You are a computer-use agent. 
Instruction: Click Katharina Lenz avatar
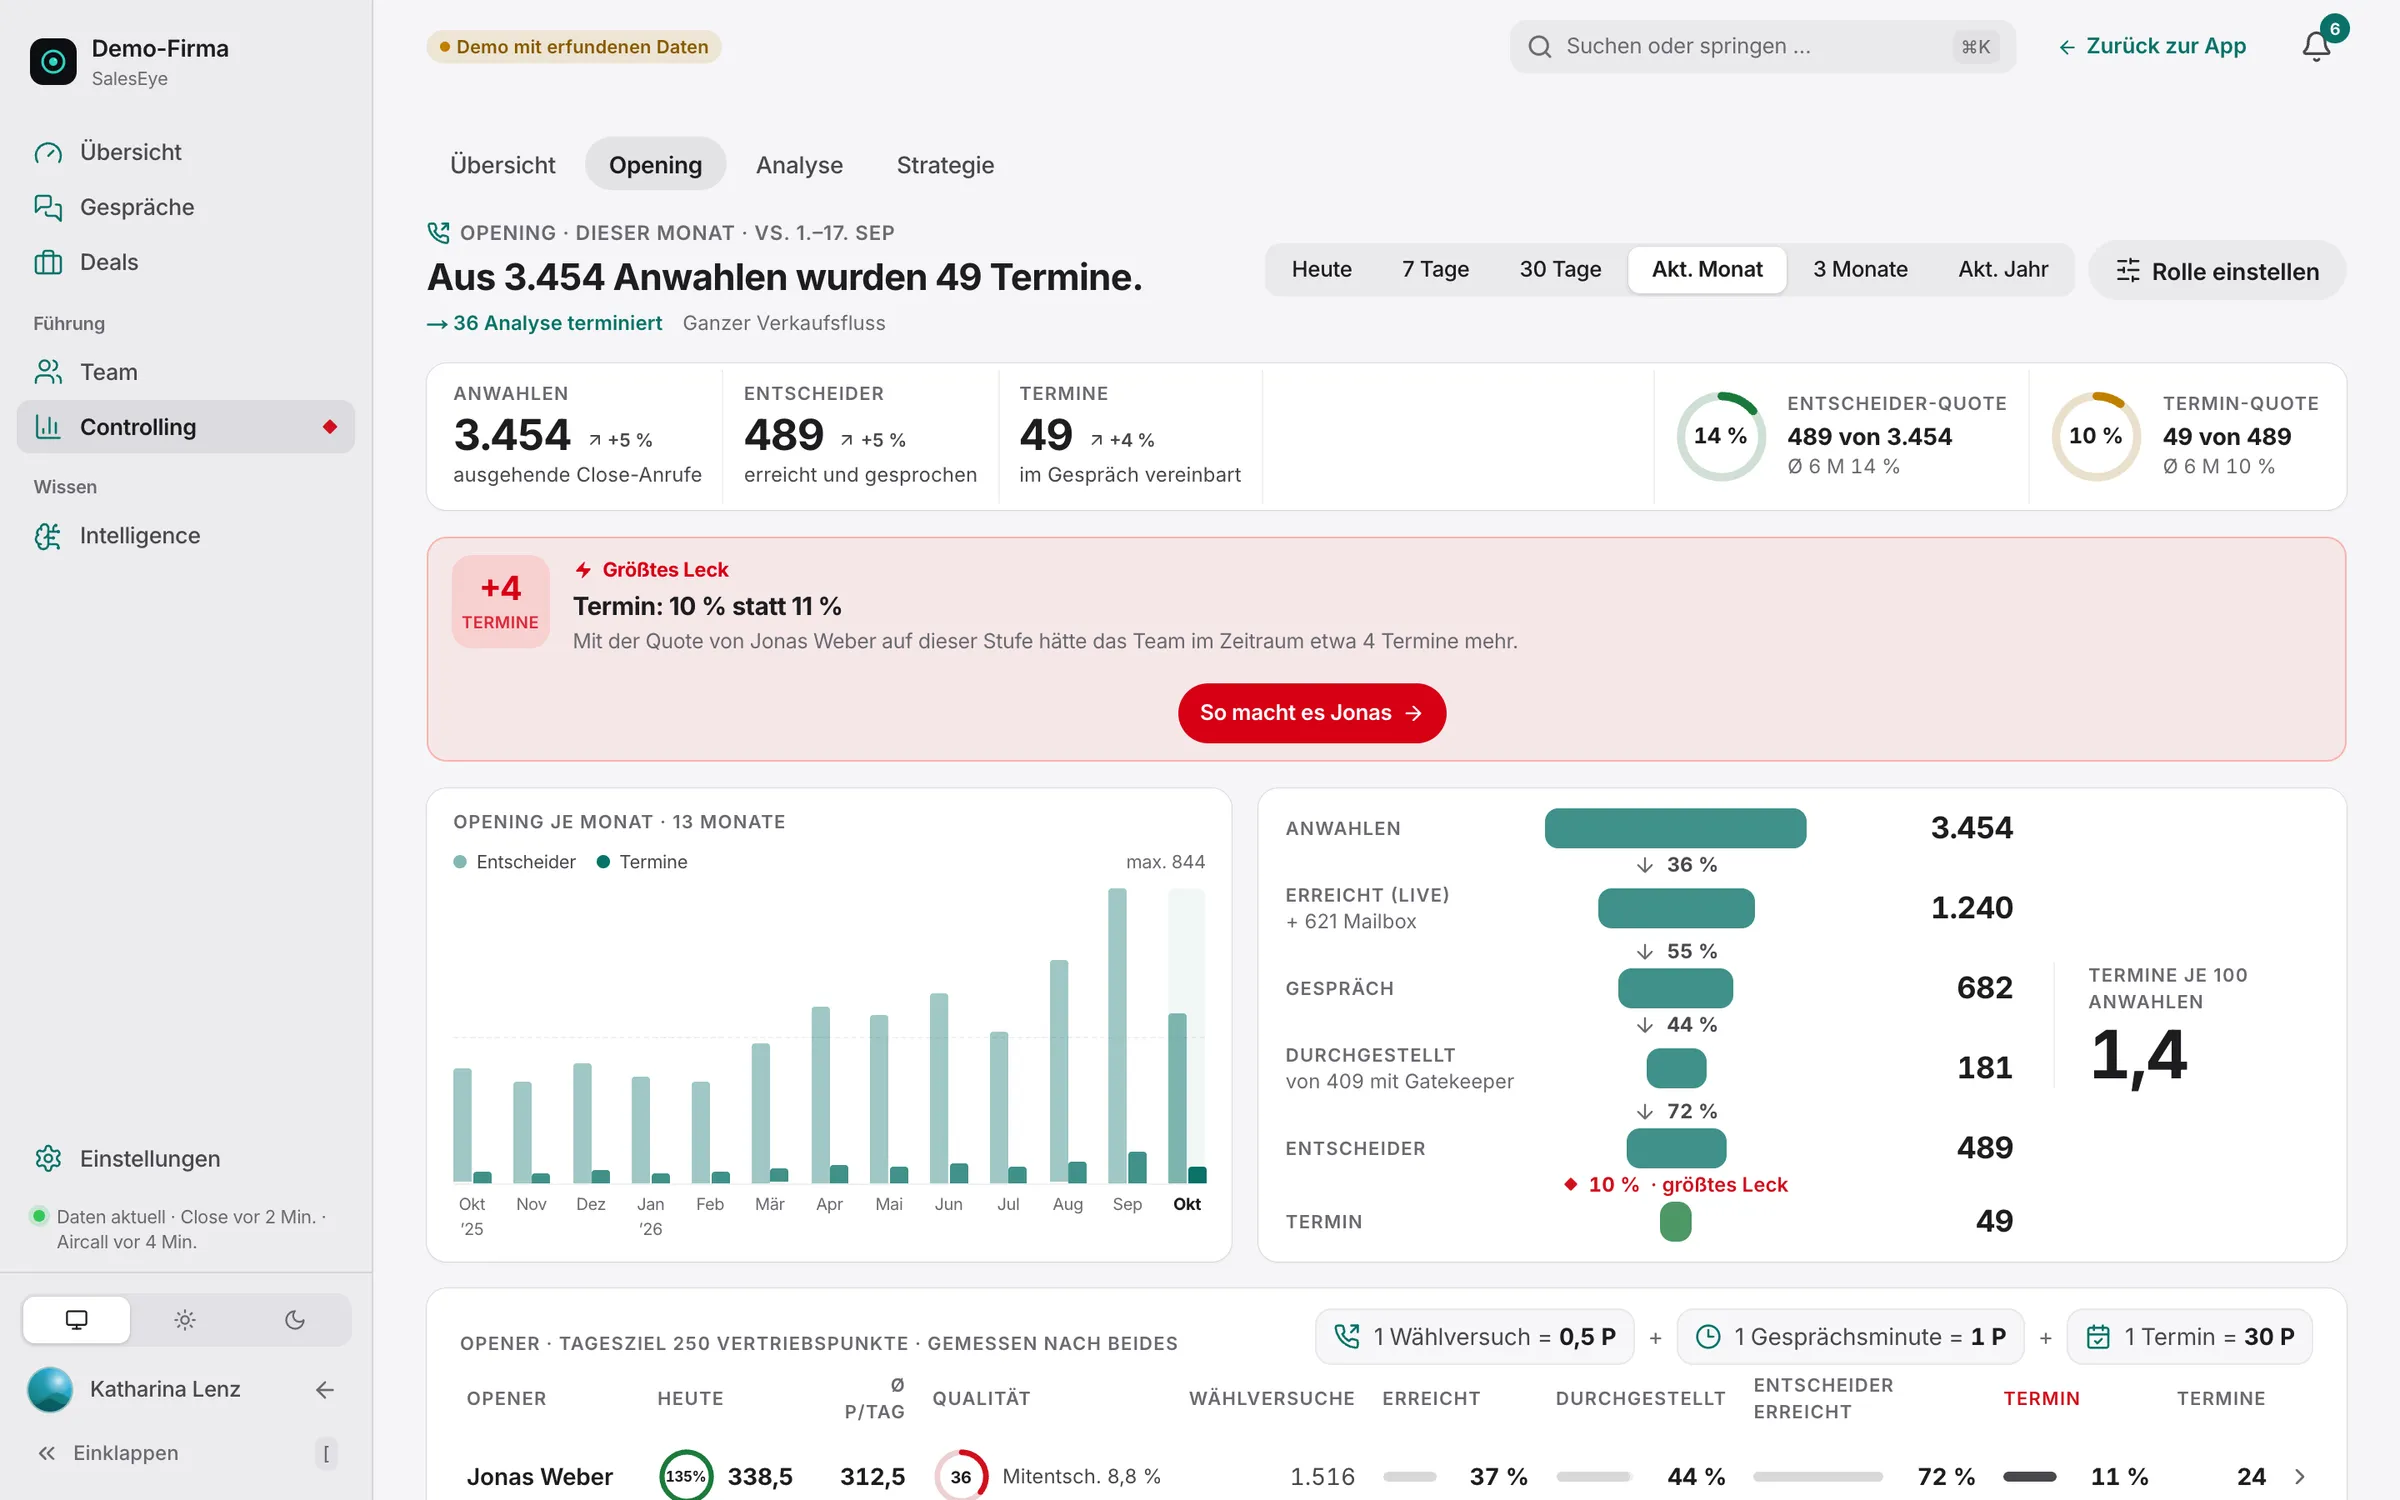(50, 1389)
